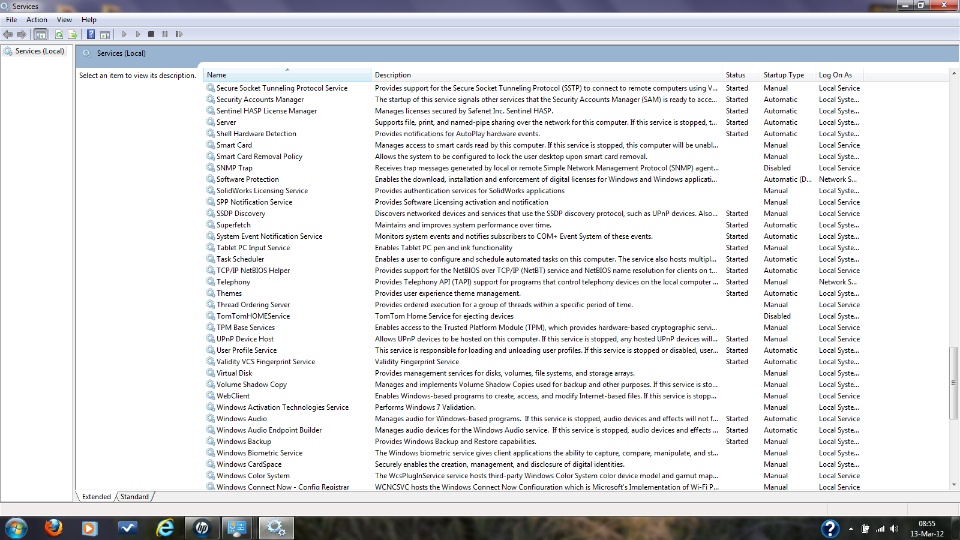Sort by the Log On As column header

(839, 75)
